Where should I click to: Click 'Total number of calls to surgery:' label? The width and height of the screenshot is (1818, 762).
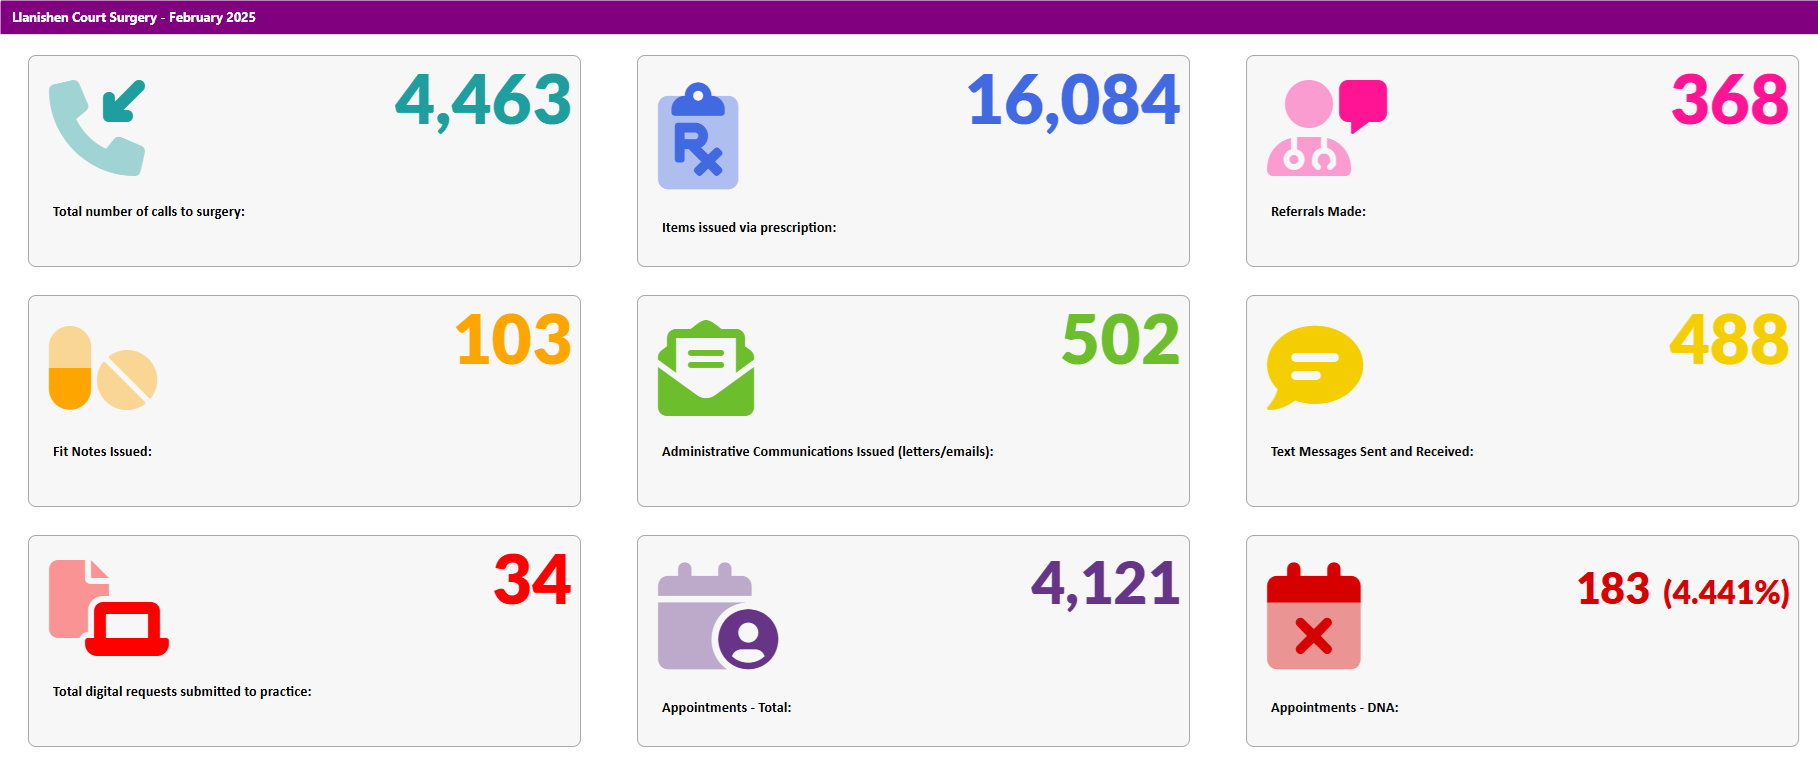pyautogui.click(x=149, y=212)
